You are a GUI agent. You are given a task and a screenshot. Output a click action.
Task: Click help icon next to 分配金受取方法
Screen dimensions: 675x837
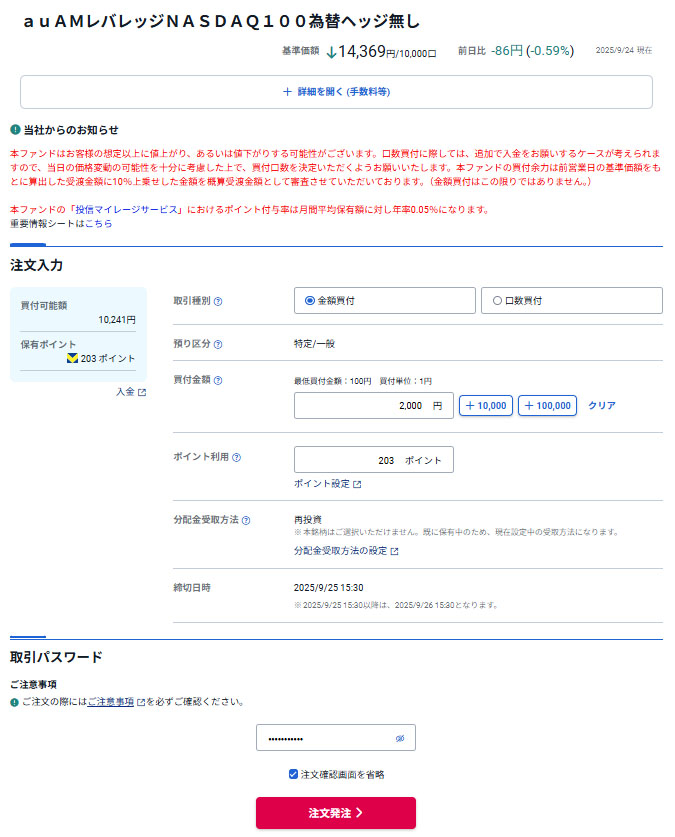pos(246,520)
